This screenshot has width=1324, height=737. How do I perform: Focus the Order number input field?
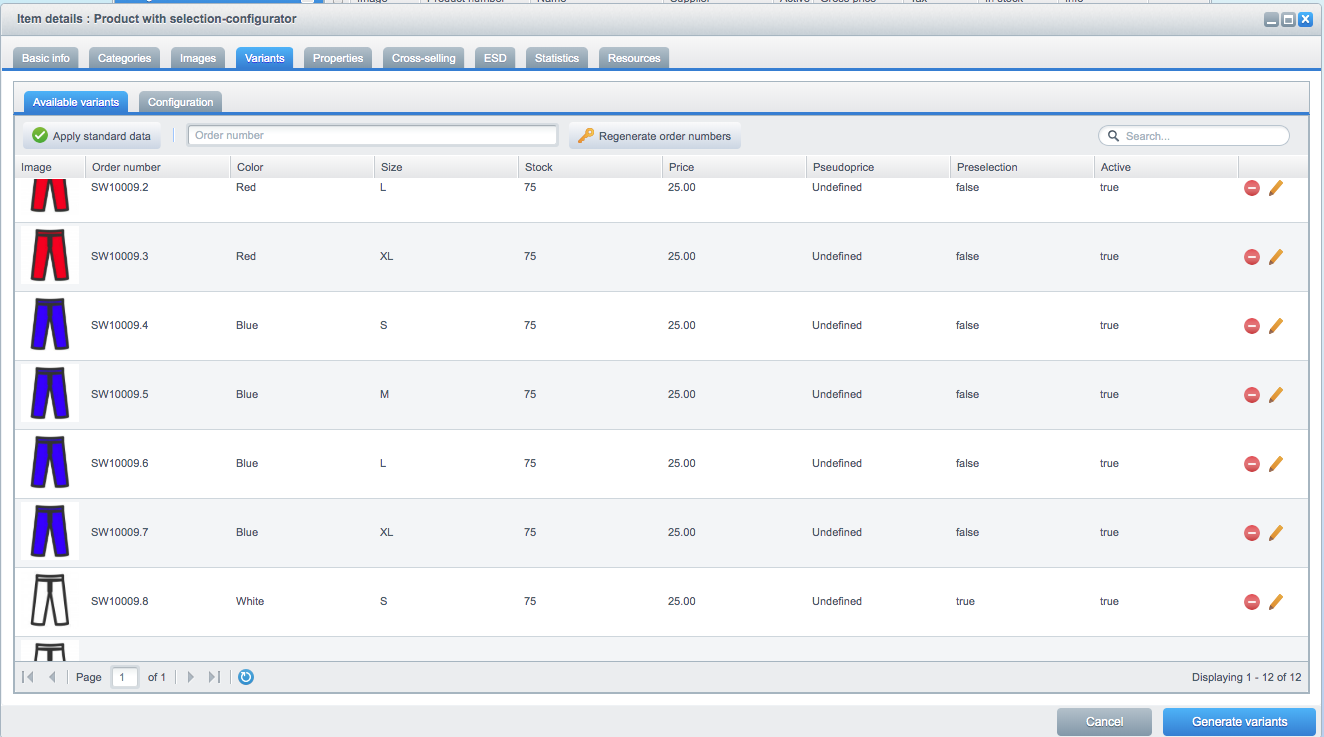(373, 135)
